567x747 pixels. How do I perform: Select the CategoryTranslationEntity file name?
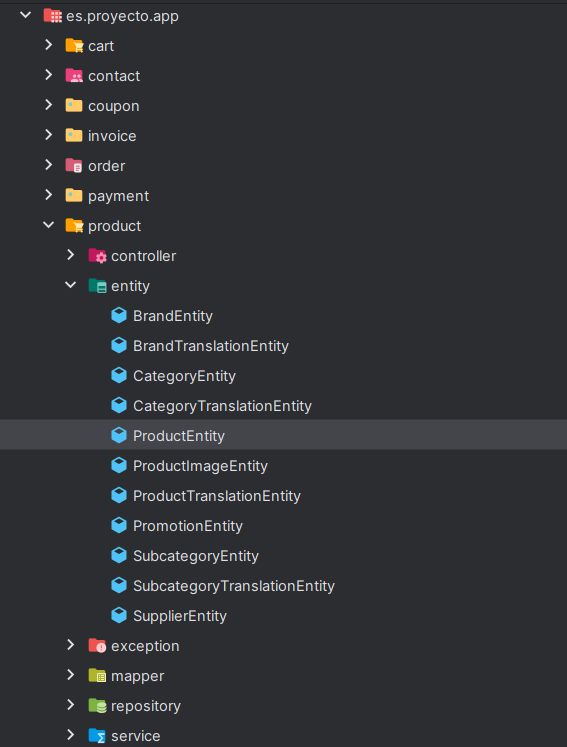pos(223,406)
